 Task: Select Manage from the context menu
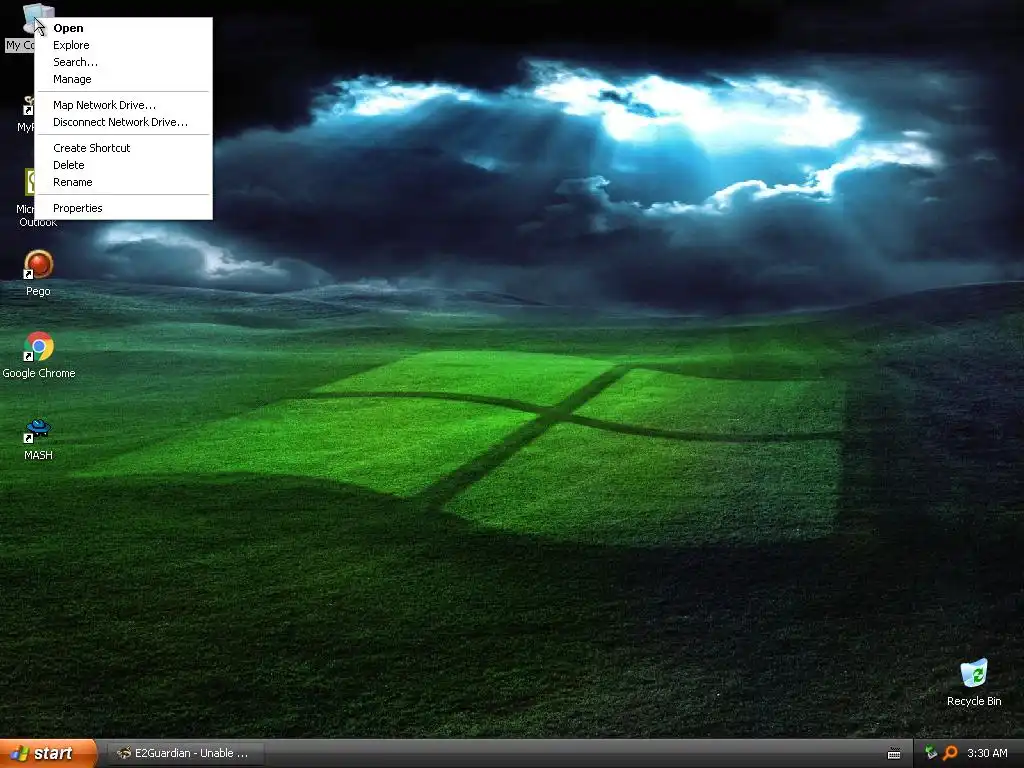coord(123,79)
